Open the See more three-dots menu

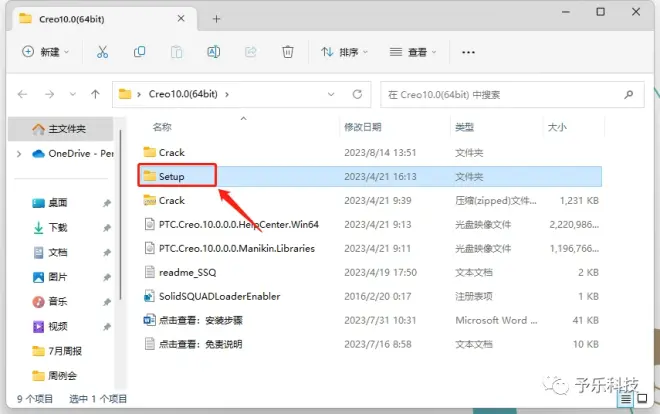tap(468, 52)
